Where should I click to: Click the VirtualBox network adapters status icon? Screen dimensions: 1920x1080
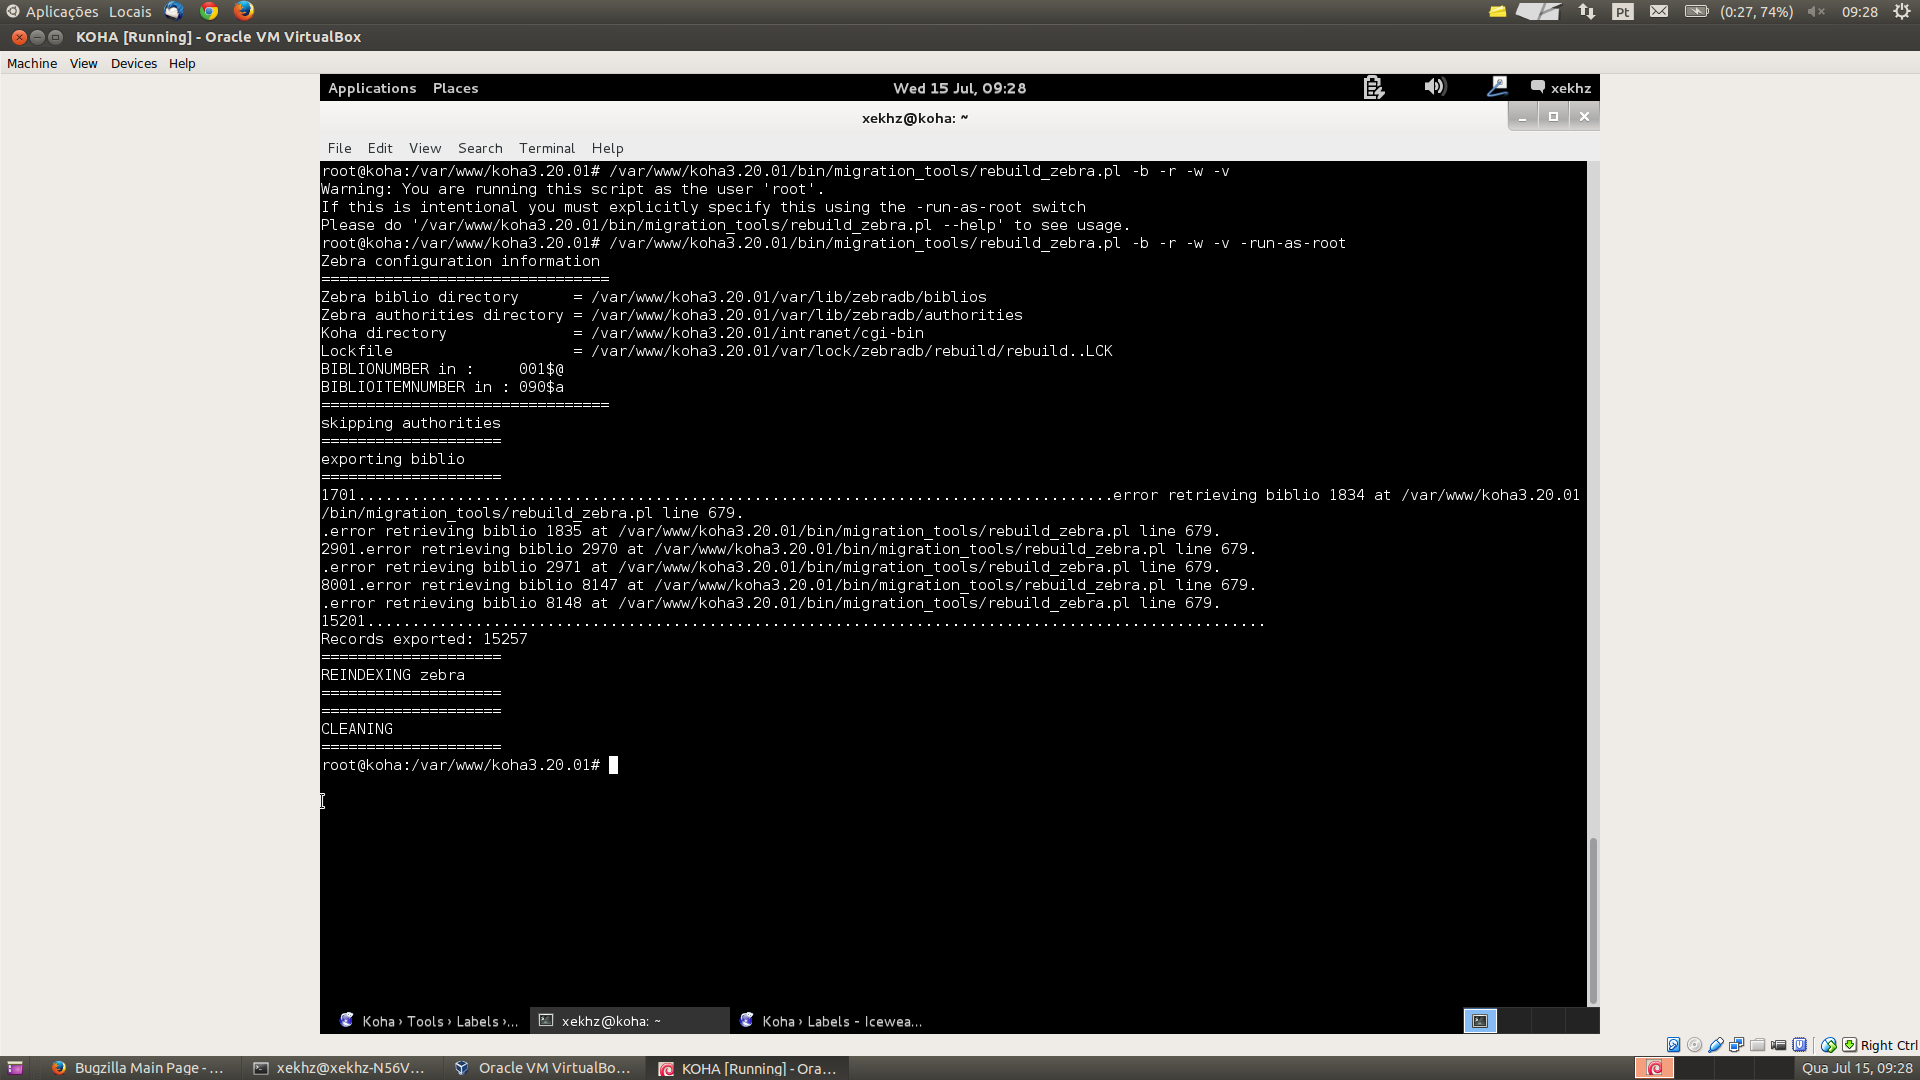tap(1736, 1045)
